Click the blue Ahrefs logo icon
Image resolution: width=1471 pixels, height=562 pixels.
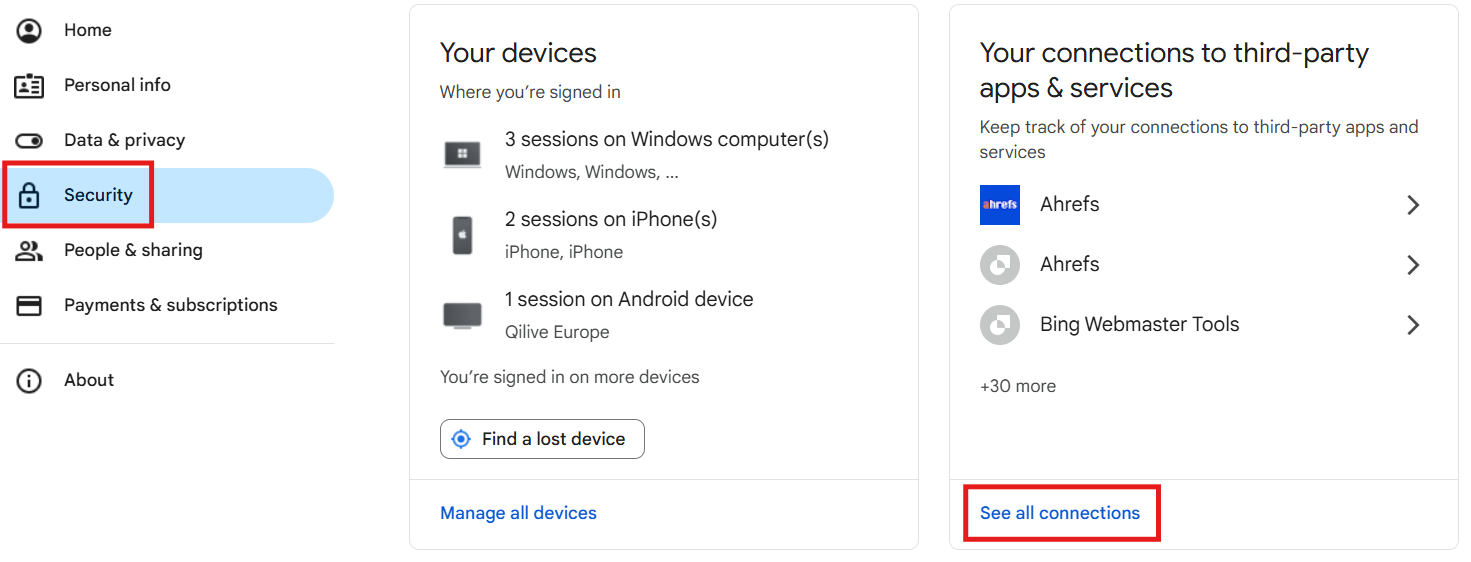1000,204
